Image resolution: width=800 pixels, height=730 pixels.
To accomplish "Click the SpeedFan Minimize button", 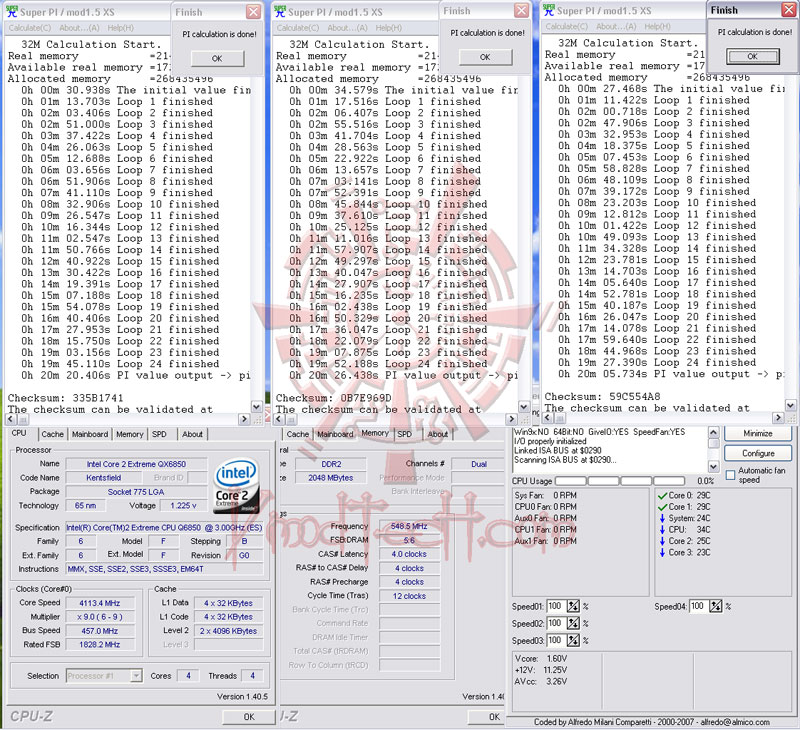I will click(x=758, y=433).
